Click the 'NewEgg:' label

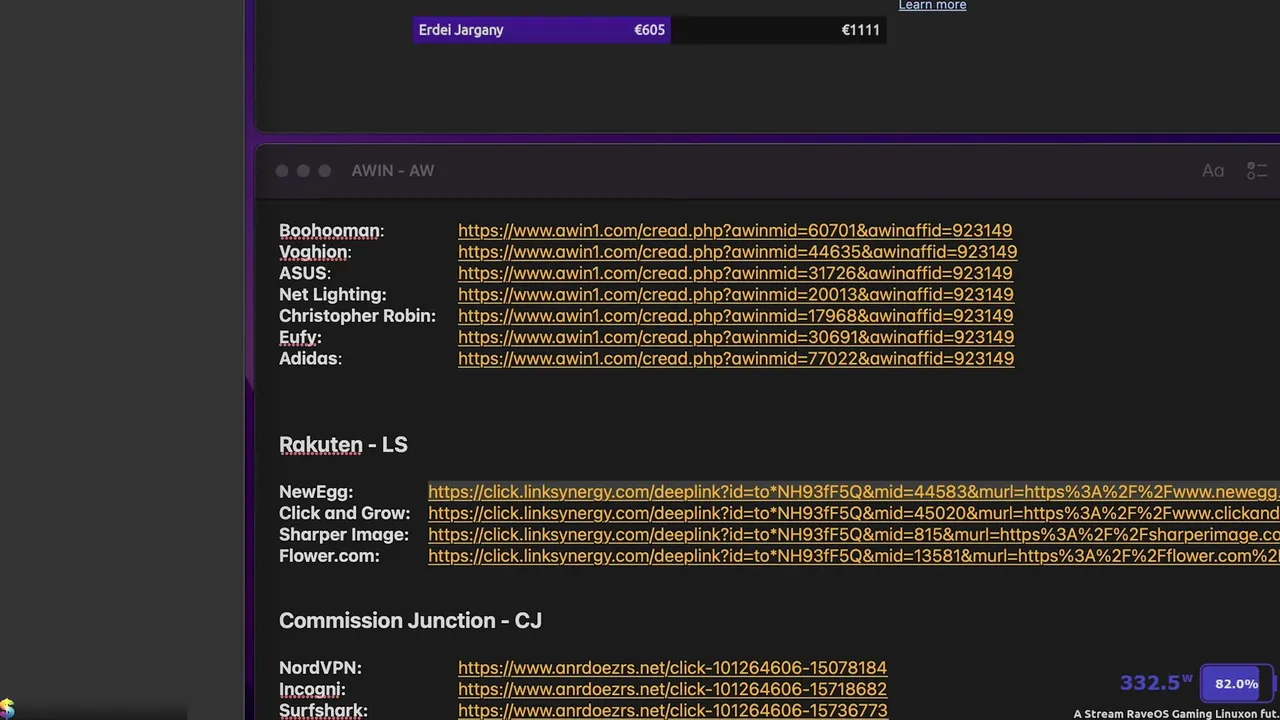click(x=316, y=492)
